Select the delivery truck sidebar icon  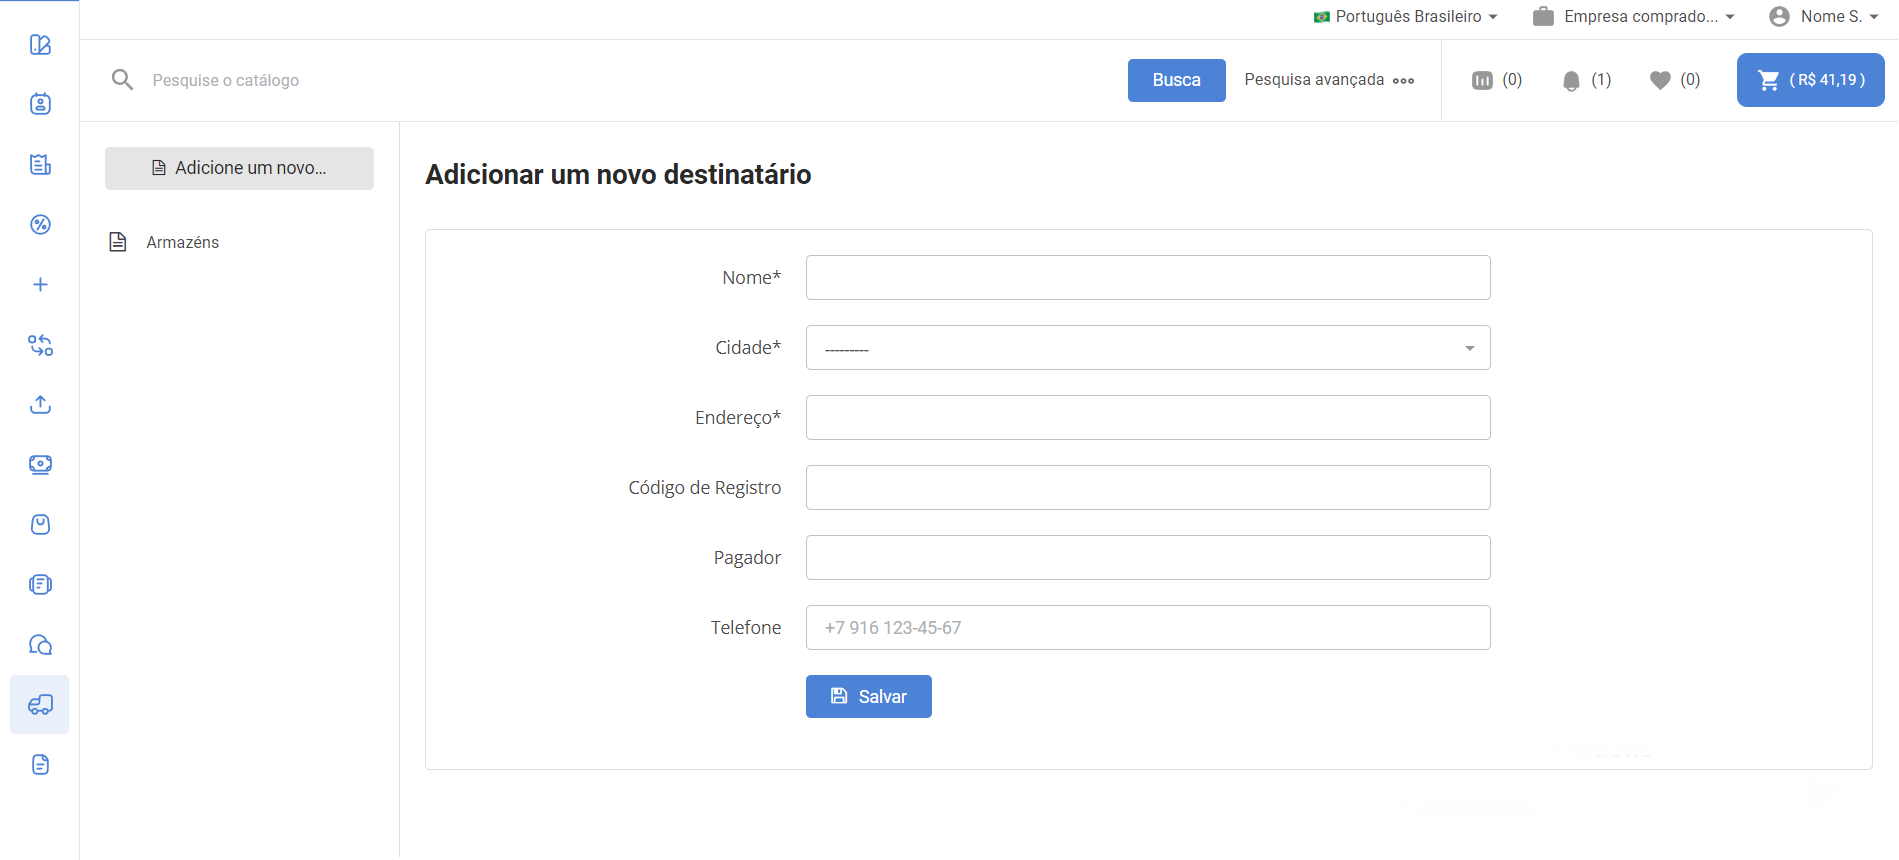(40, 705)
